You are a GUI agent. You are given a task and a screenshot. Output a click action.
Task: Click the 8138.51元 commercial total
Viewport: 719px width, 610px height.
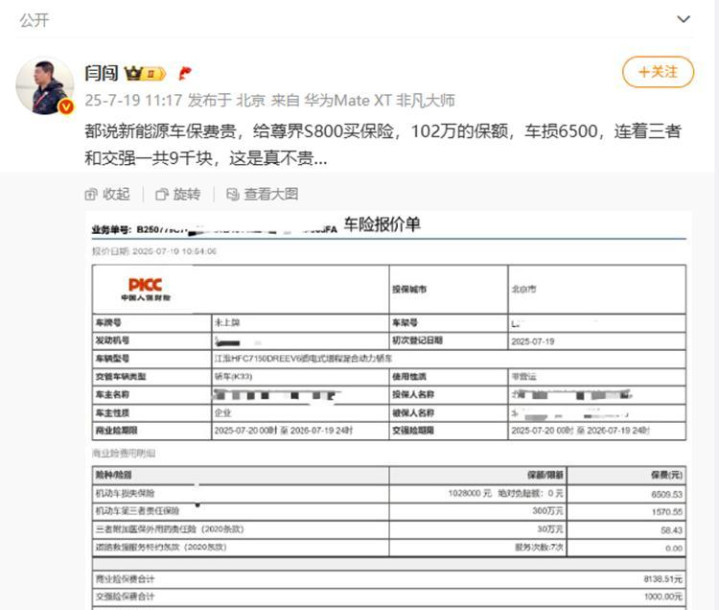(x=663, y=579)
